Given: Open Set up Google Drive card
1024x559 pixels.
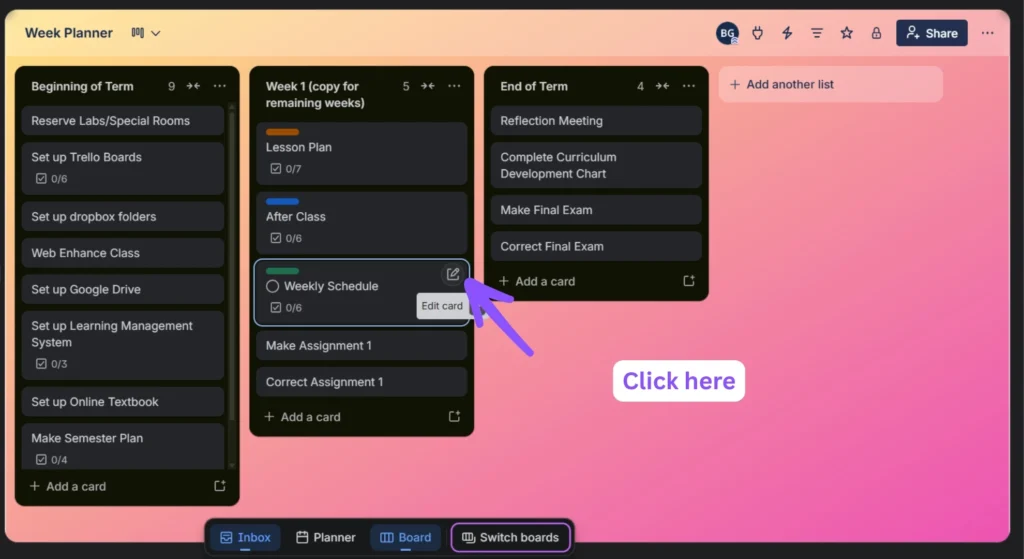Looking at the screenshot, I should click(x=123, y=289).
